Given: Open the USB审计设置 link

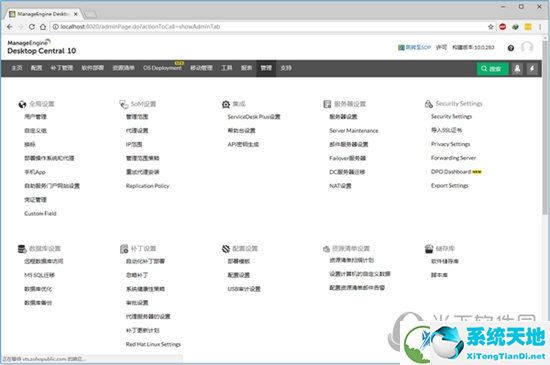Looking at the screenshot, I should coord(244,289).
